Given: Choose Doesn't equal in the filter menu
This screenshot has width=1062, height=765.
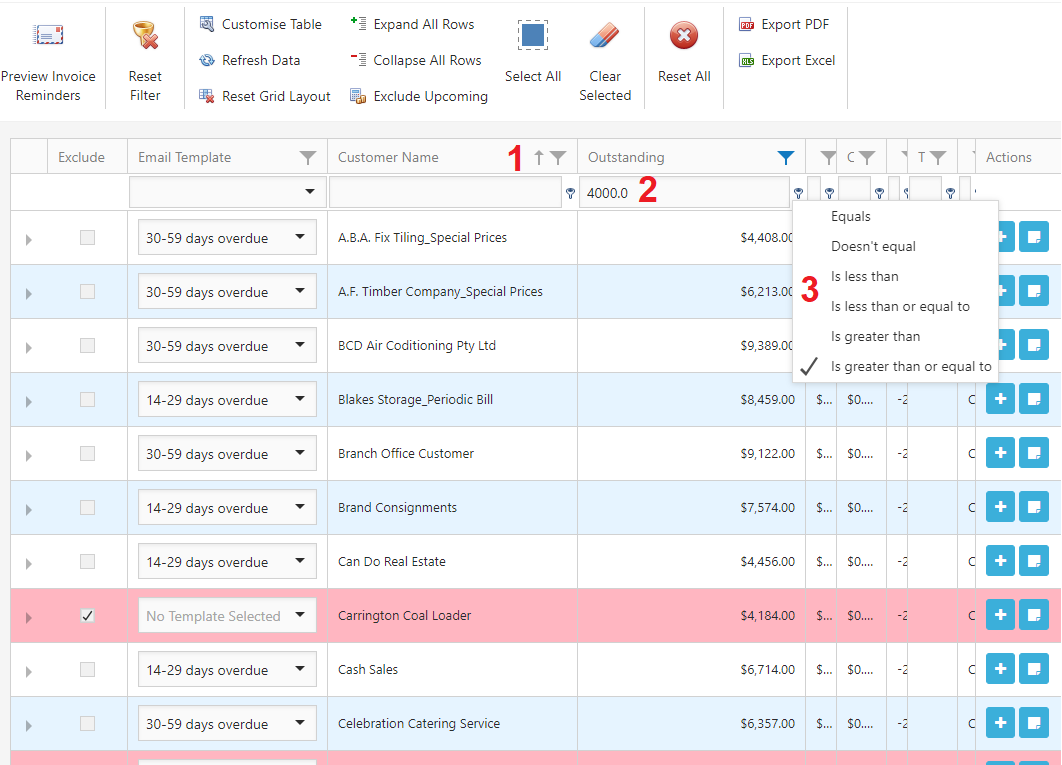Looking at the screenshot, I should (895, 247).
